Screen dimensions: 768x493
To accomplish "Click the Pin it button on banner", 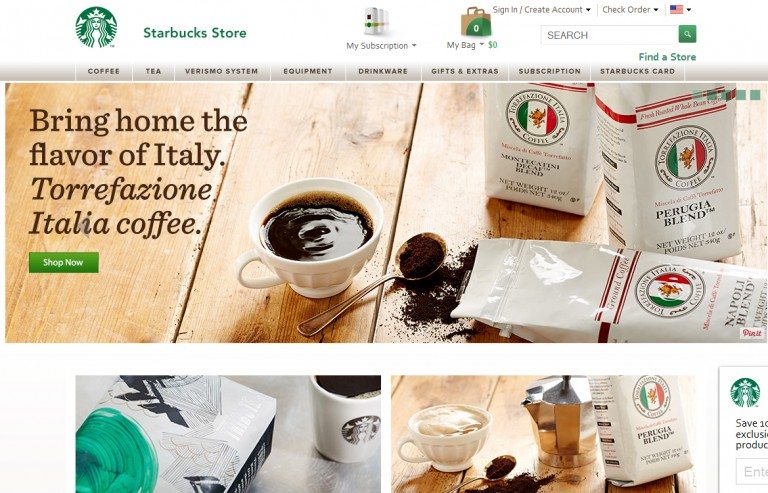I will tap(752, 333).
